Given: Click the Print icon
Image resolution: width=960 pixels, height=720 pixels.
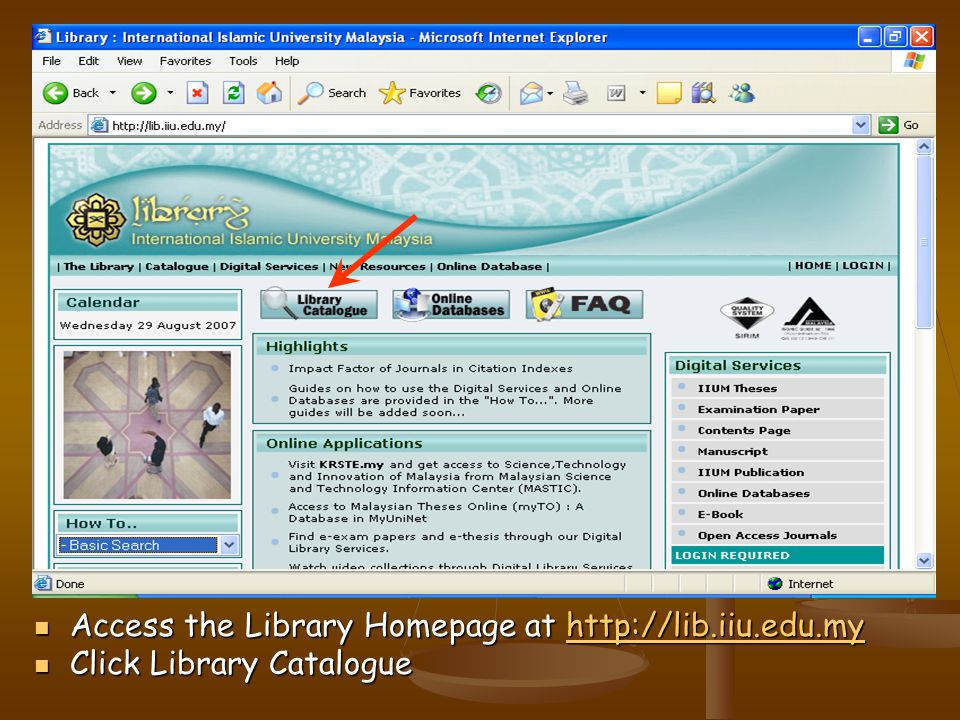Looking at the screenshot, I should [x=576, y=93].
